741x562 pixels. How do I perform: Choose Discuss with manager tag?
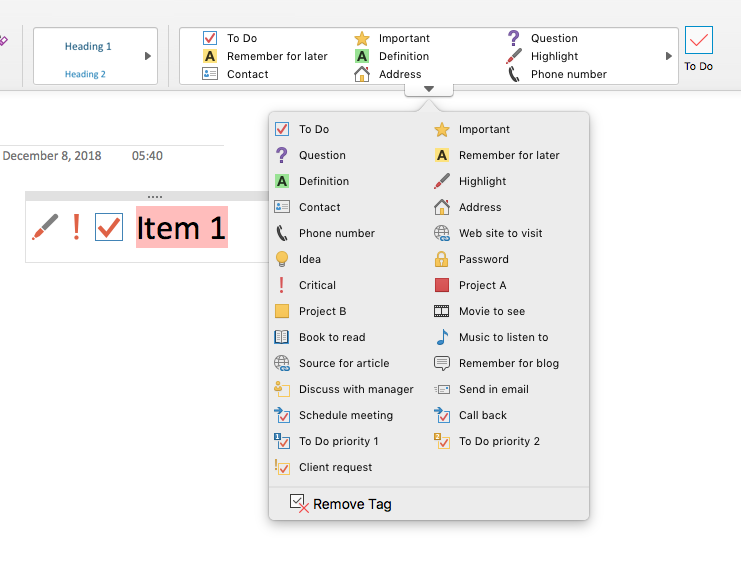pyautogui.click(x=344, y=389)
